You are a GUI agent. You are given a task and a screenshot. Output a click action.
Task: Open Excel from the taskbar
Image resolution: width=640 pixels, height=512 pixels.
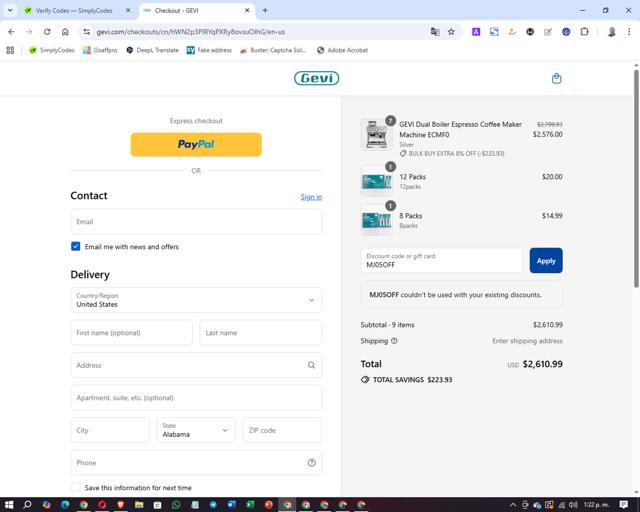(250, 505)
